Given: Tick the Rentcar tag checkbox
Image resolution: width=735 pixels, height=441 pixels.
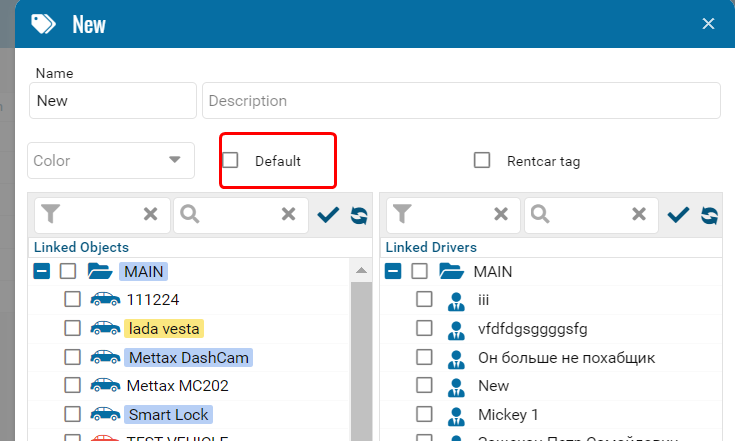Looking at the screenshot, I should 482,160.
